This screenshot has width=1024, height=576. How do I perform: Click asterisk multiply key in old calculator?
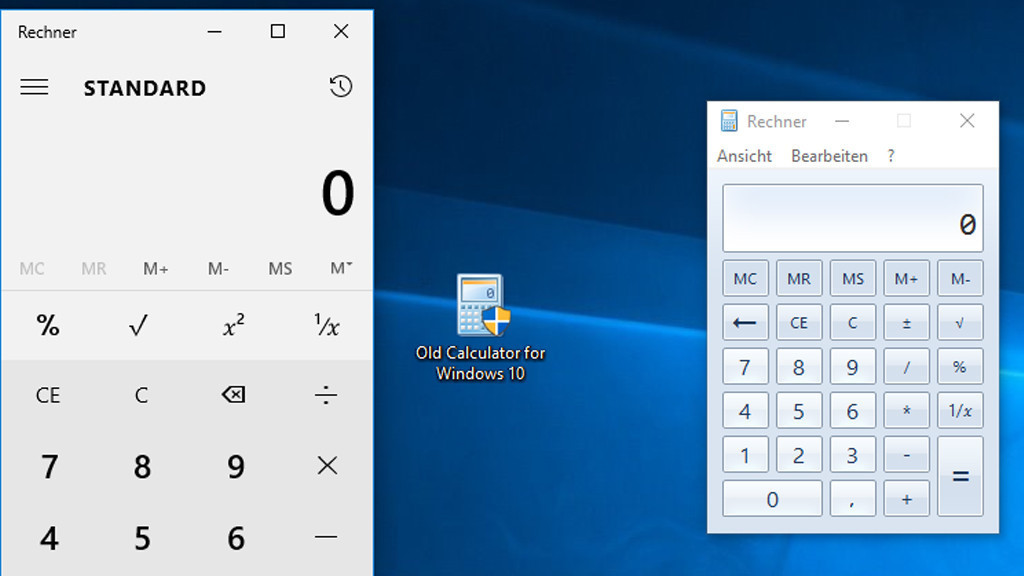click(906, 411)
